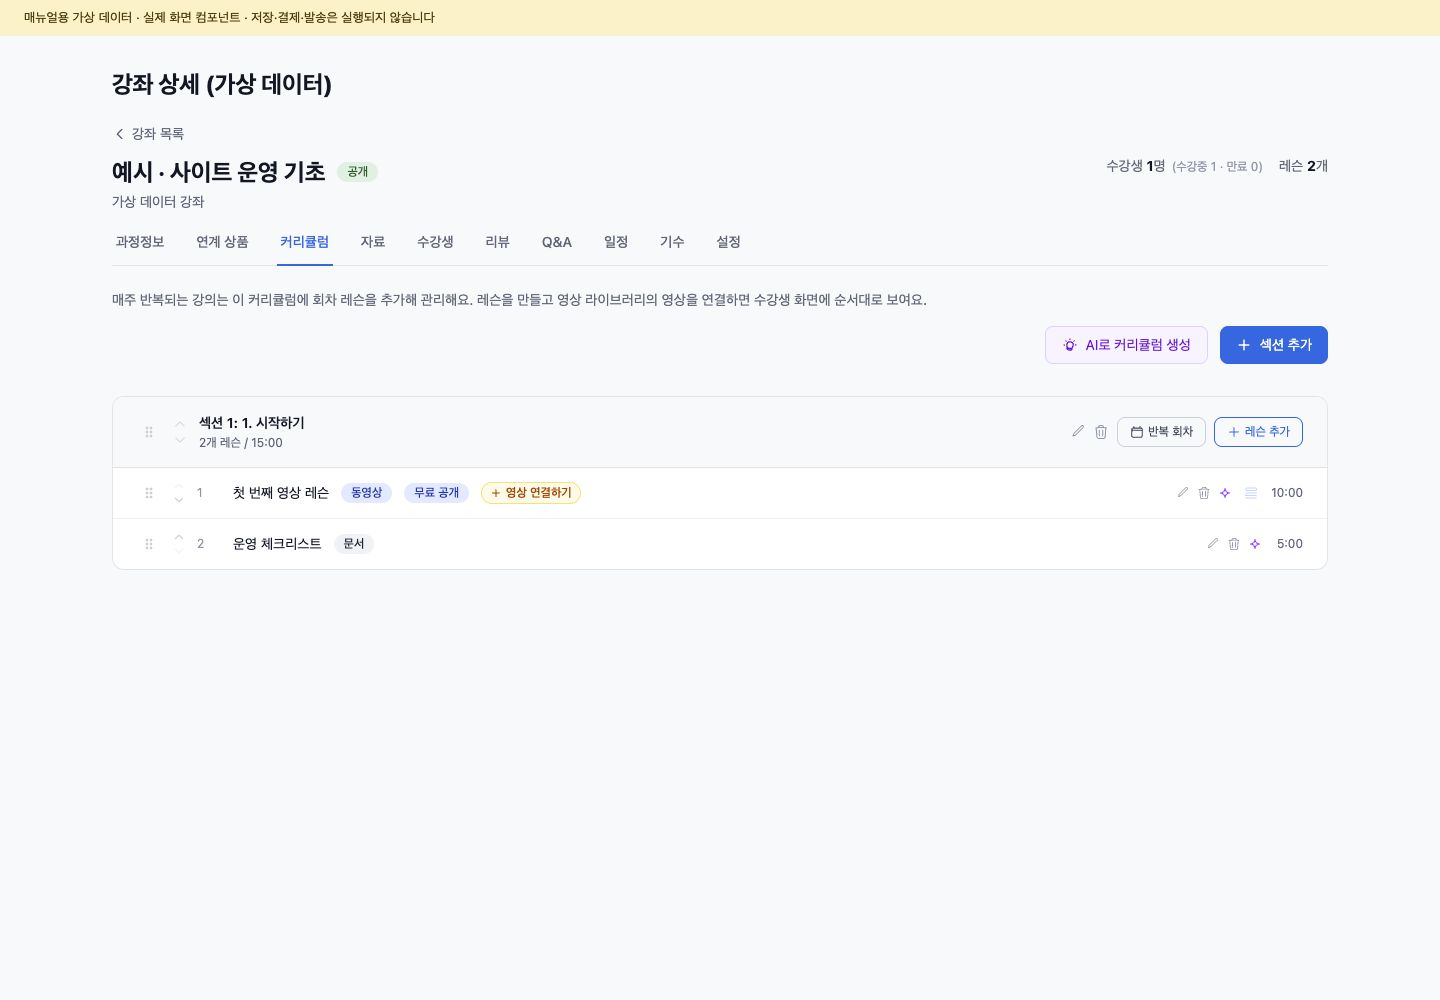Click the lines icon beside 10:00 duration
This screenshot has height=1000, width=1440.
(1251, 493)
